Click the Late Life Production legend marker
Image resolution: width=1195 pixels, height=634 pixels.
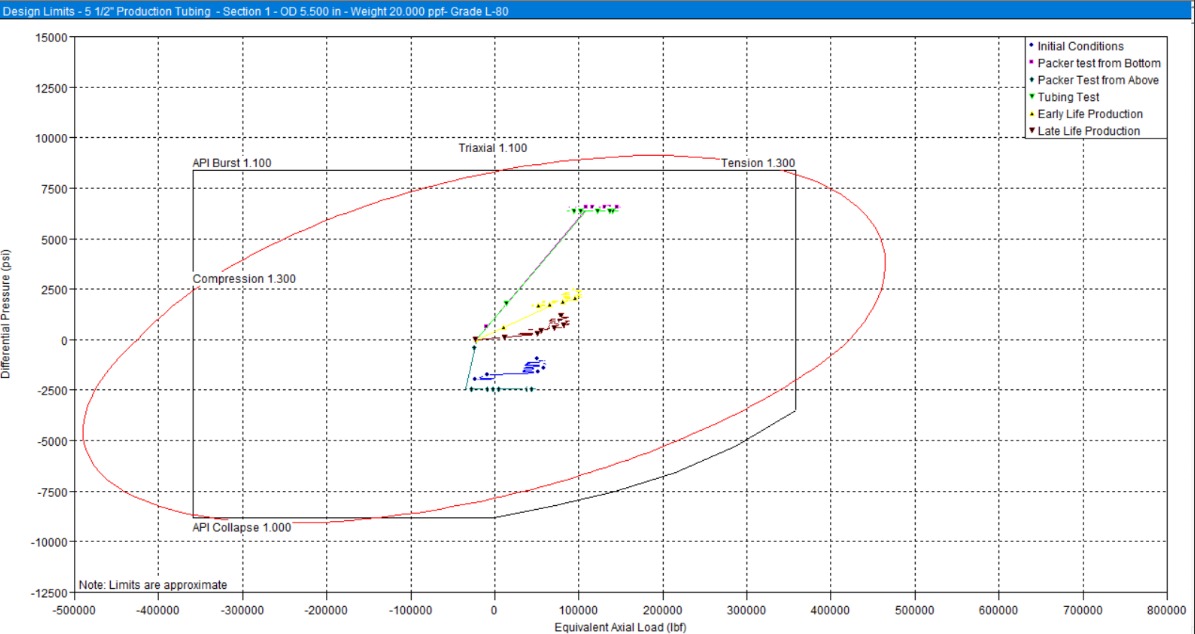(x=1030, y=131)
